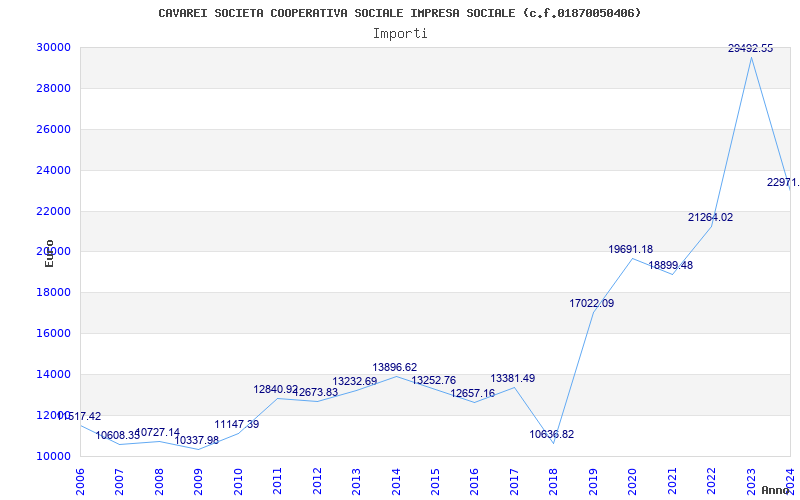Select the 2017 x-axis year label

[514, 482]
